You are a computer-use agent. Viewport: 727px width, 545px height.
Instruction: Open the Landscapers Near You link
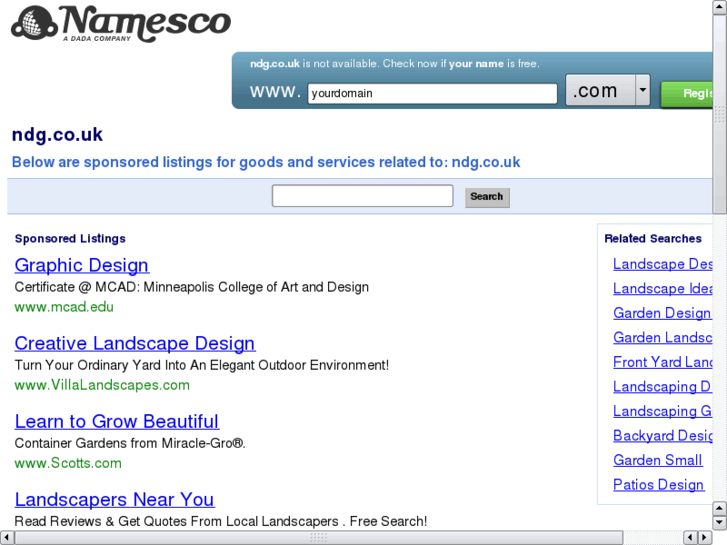[115, 500]
